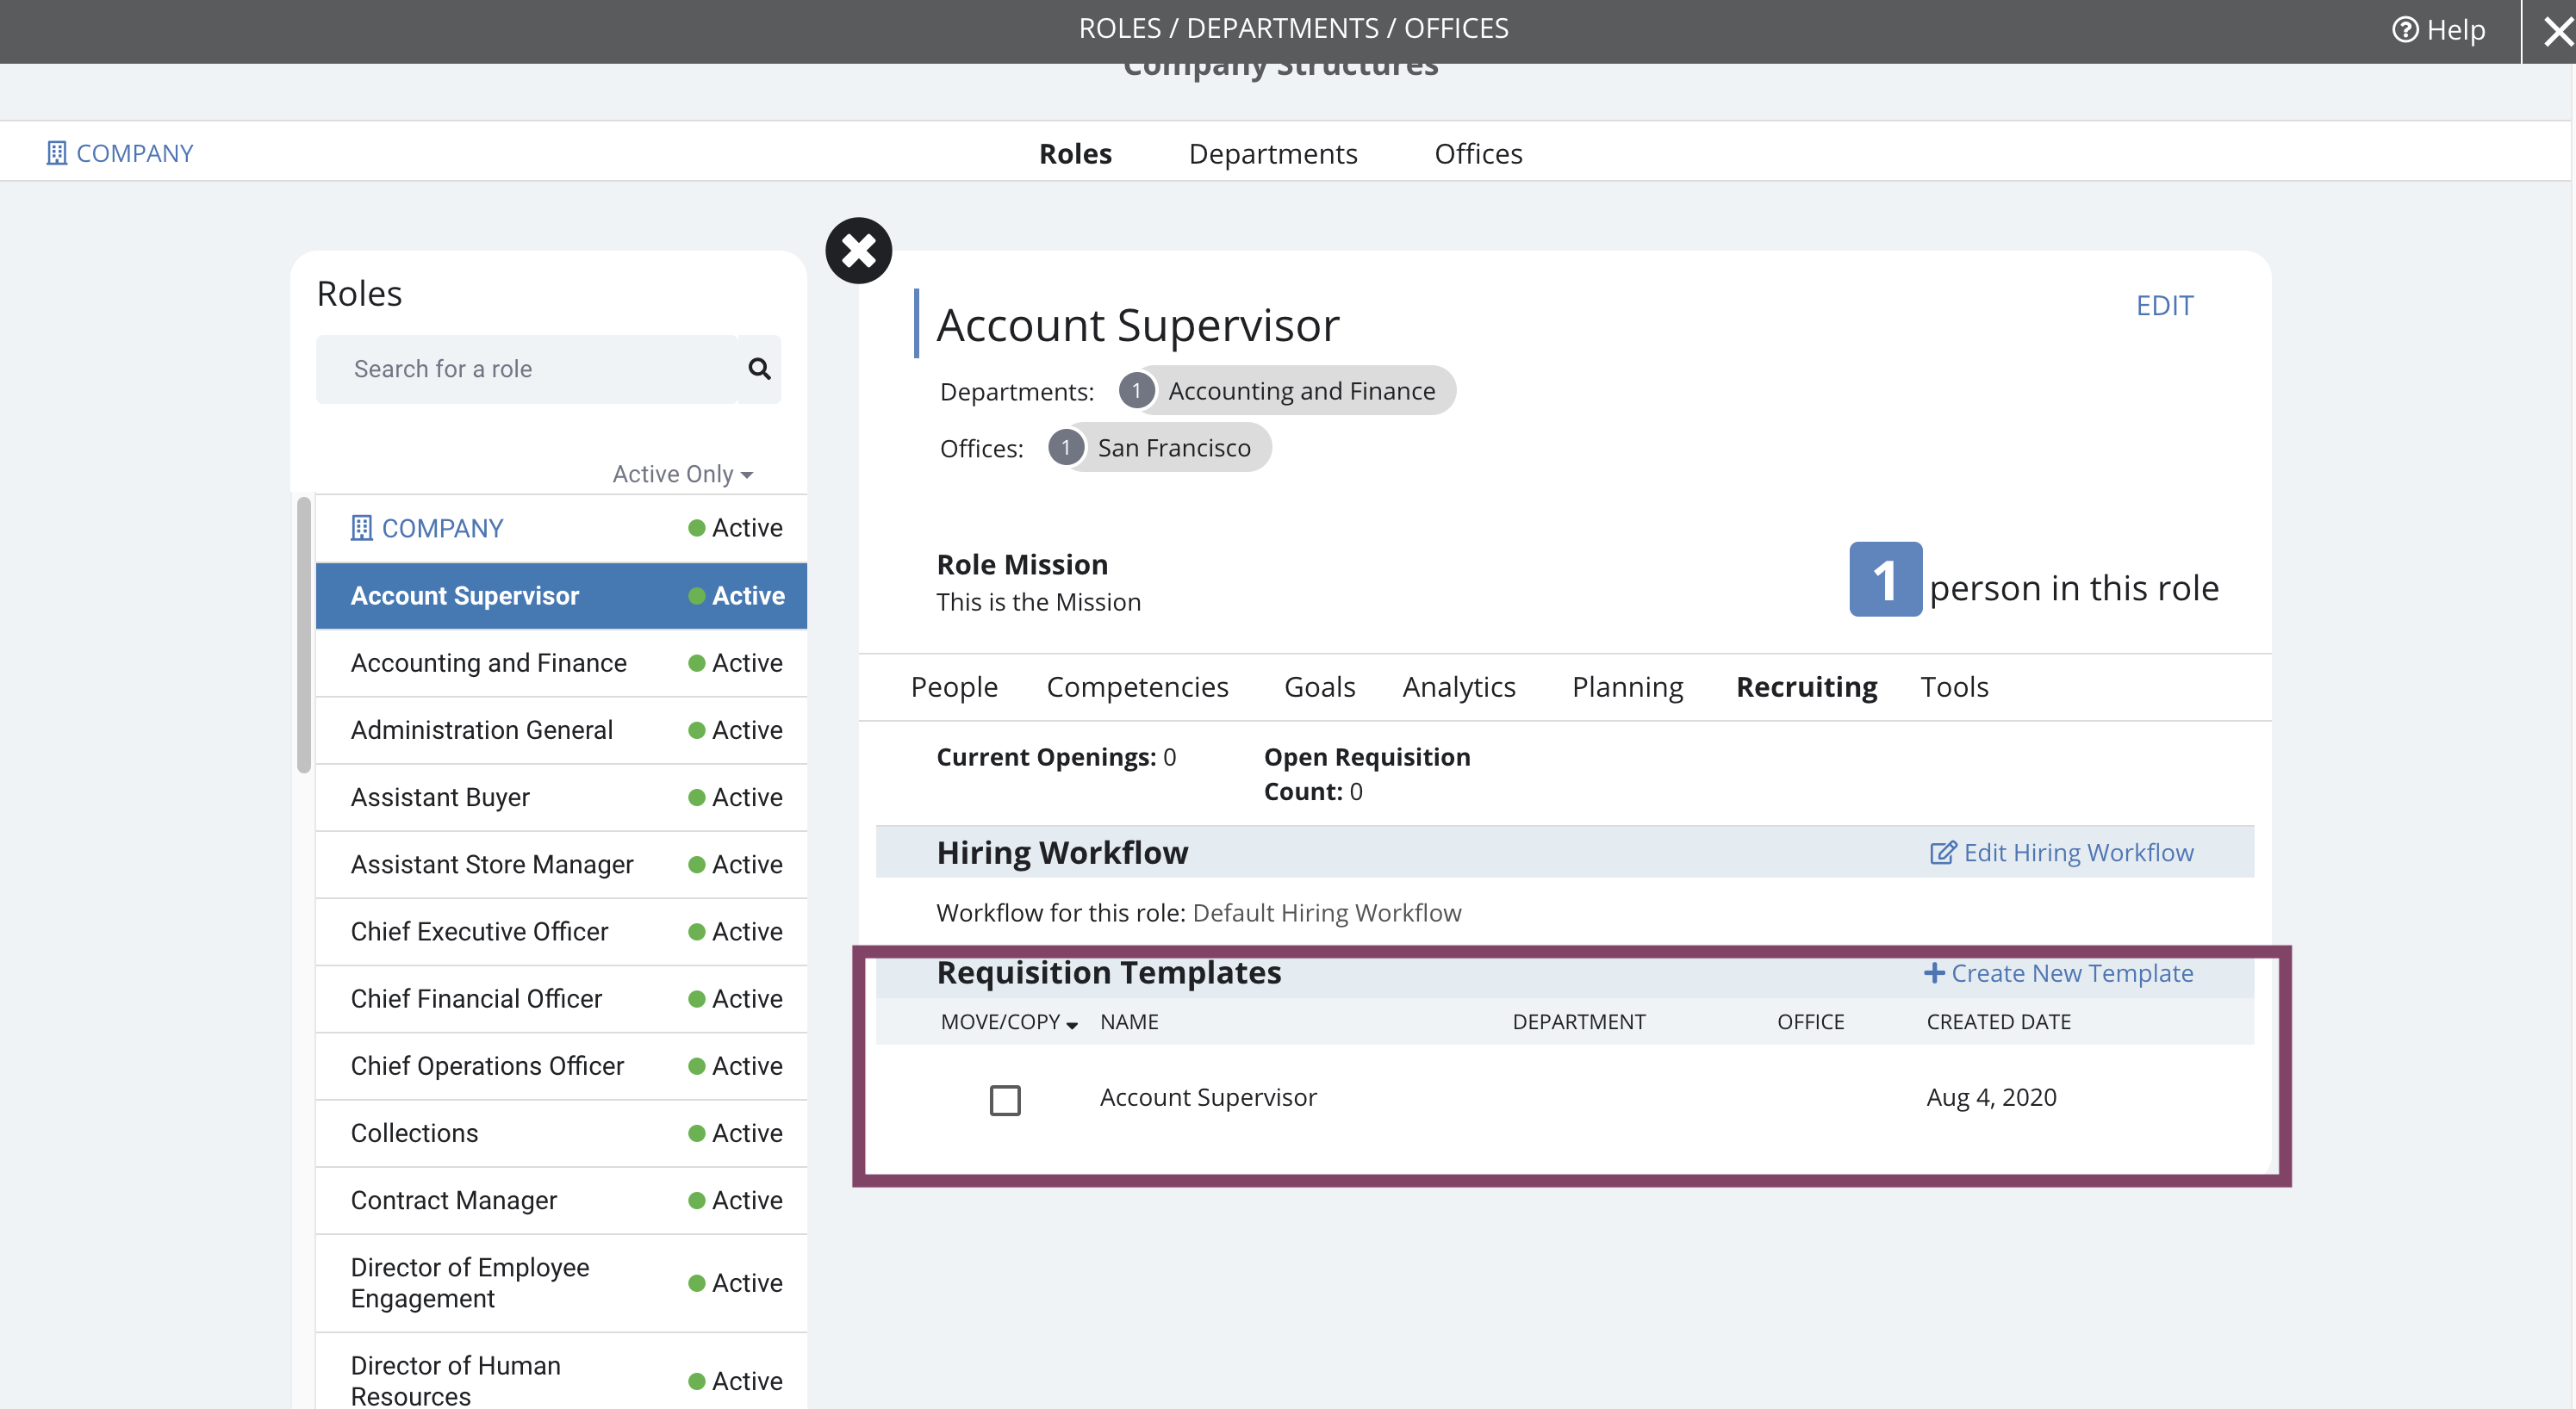This screenshot has height=1409, width=2576.
Task: Click the Default Hiring Workflow text
Action: coord(1326,913)
